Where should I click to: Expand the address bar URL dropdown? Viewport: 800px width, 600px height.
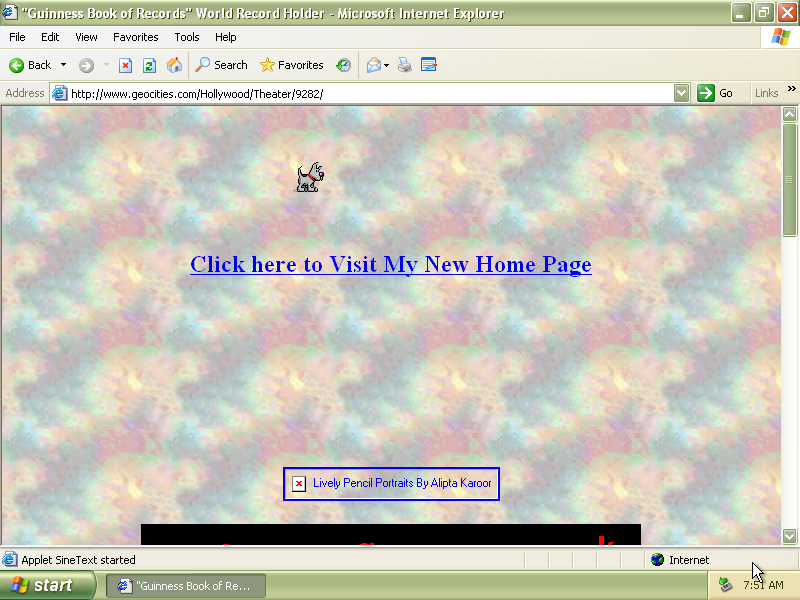click(x=681, y=93)
